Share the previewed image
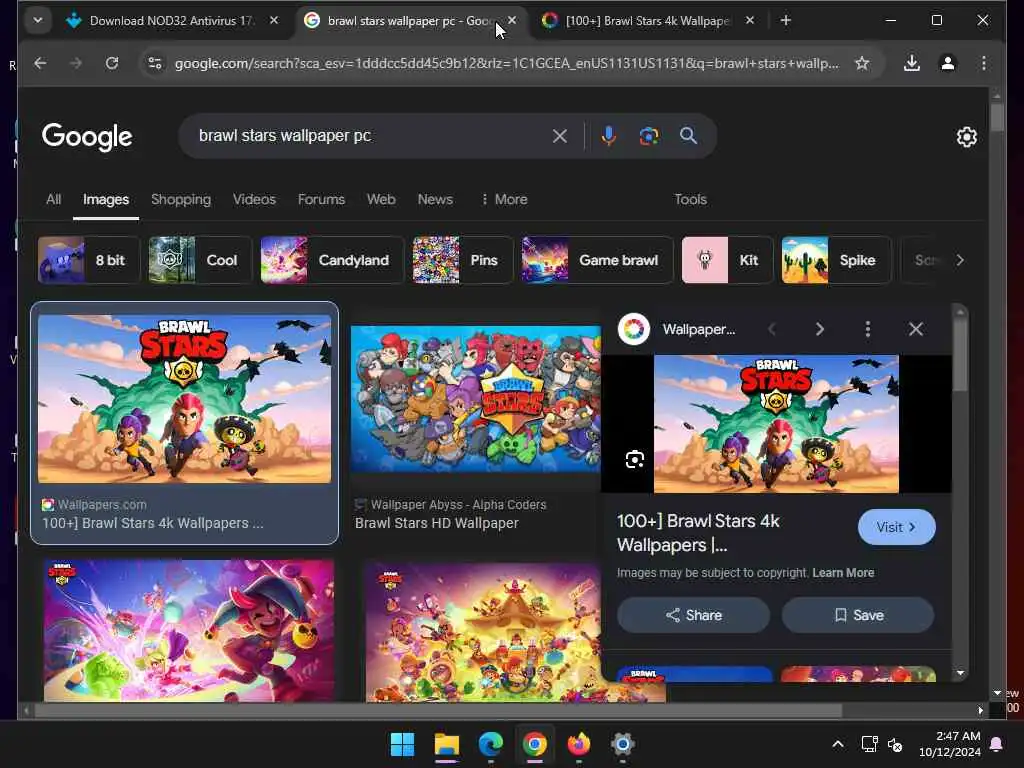Viewport: 1024px width, 768px height. point(694,615)
